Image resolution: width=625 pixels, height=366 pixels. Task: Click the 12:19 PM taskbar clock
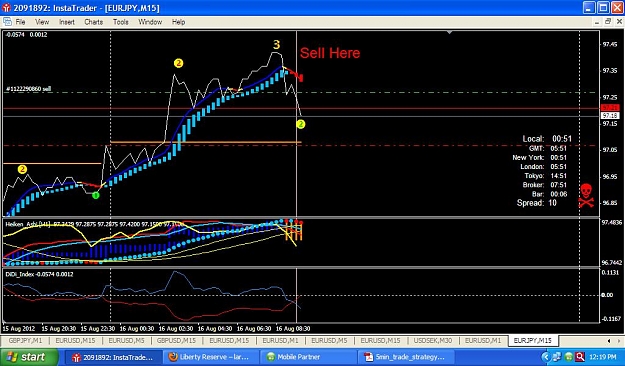point(603,357)
